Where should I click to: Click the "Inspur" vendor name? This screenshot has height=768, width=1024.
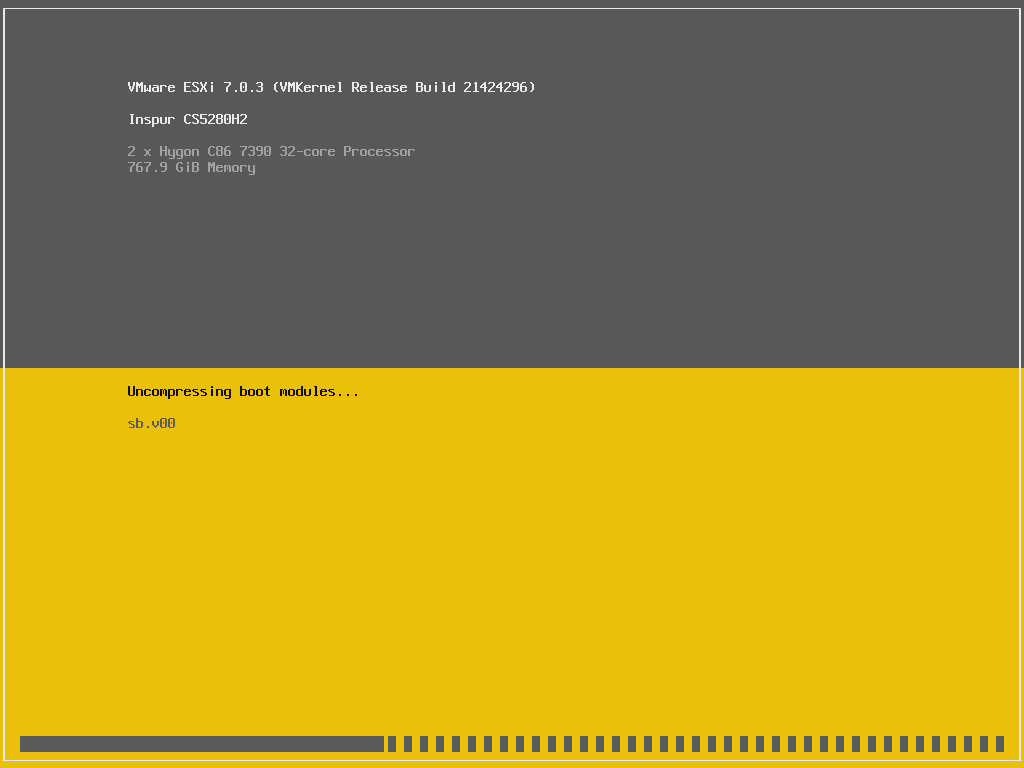151,119
